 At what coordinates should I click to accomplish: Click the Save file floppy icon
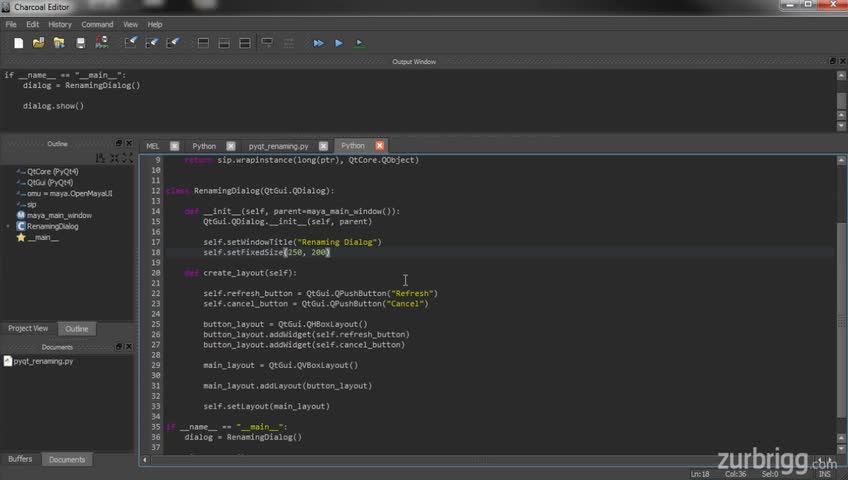tap(81, 43)
